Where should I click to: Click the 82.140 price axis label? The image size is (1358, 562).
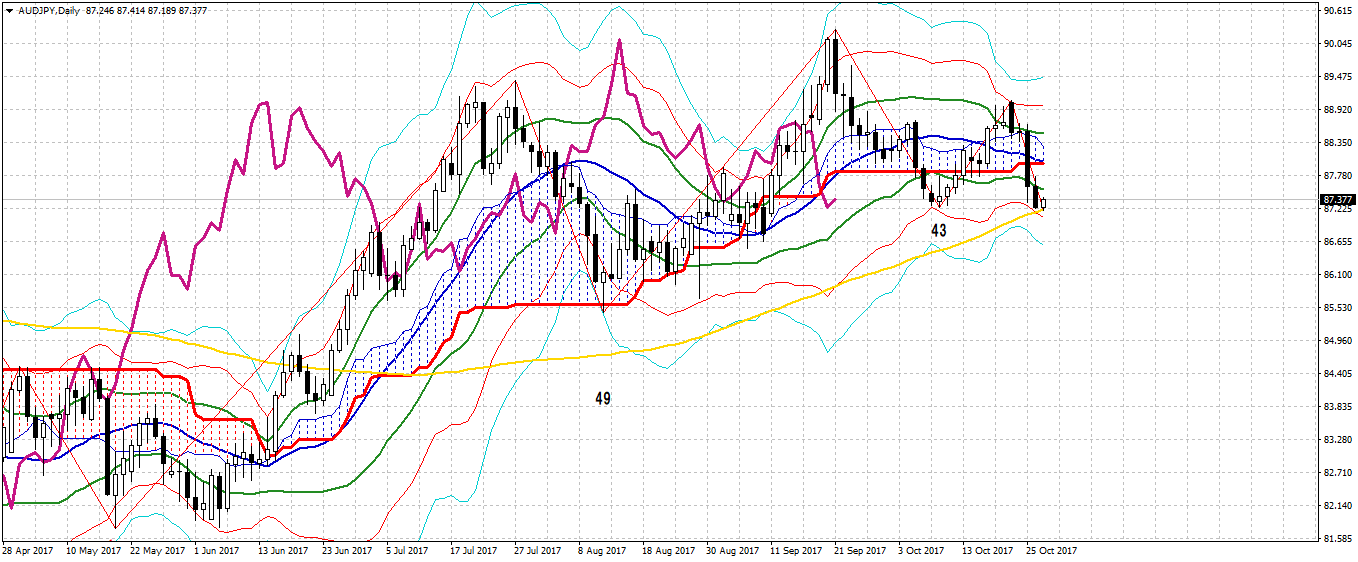point(1336,506)
